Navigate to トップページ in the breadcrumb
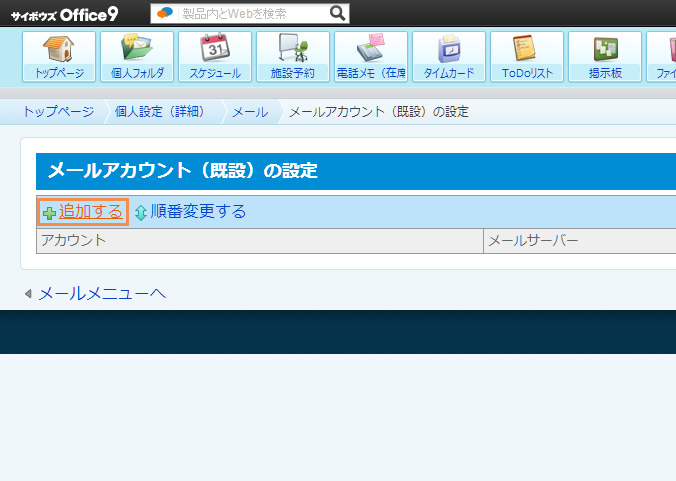The height and width of the screenshot is (481, 676). coord(58,112)
